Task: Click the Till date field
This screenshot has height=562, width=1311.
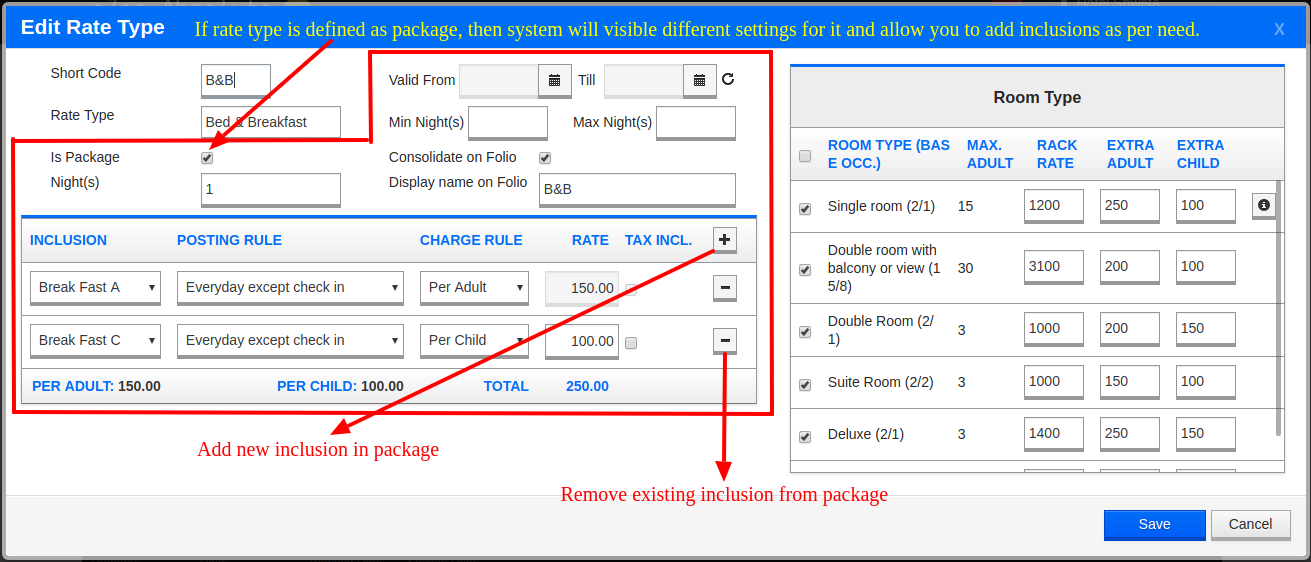Action: pos(644,80)
